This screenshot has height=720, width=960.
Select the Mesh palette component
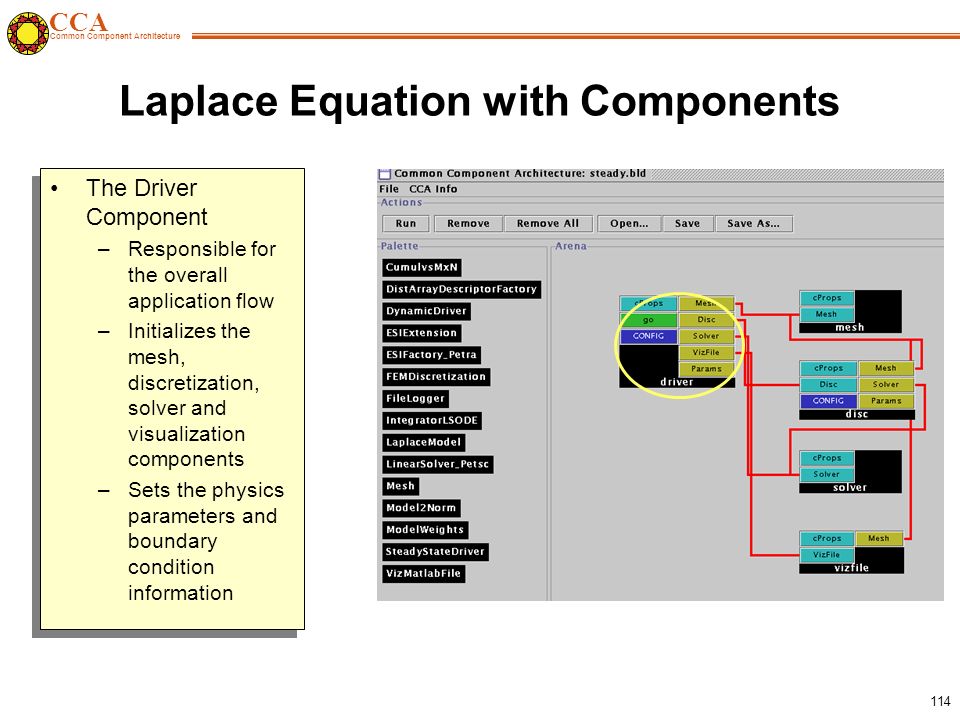pyautogui.click(x=400, y=486)
